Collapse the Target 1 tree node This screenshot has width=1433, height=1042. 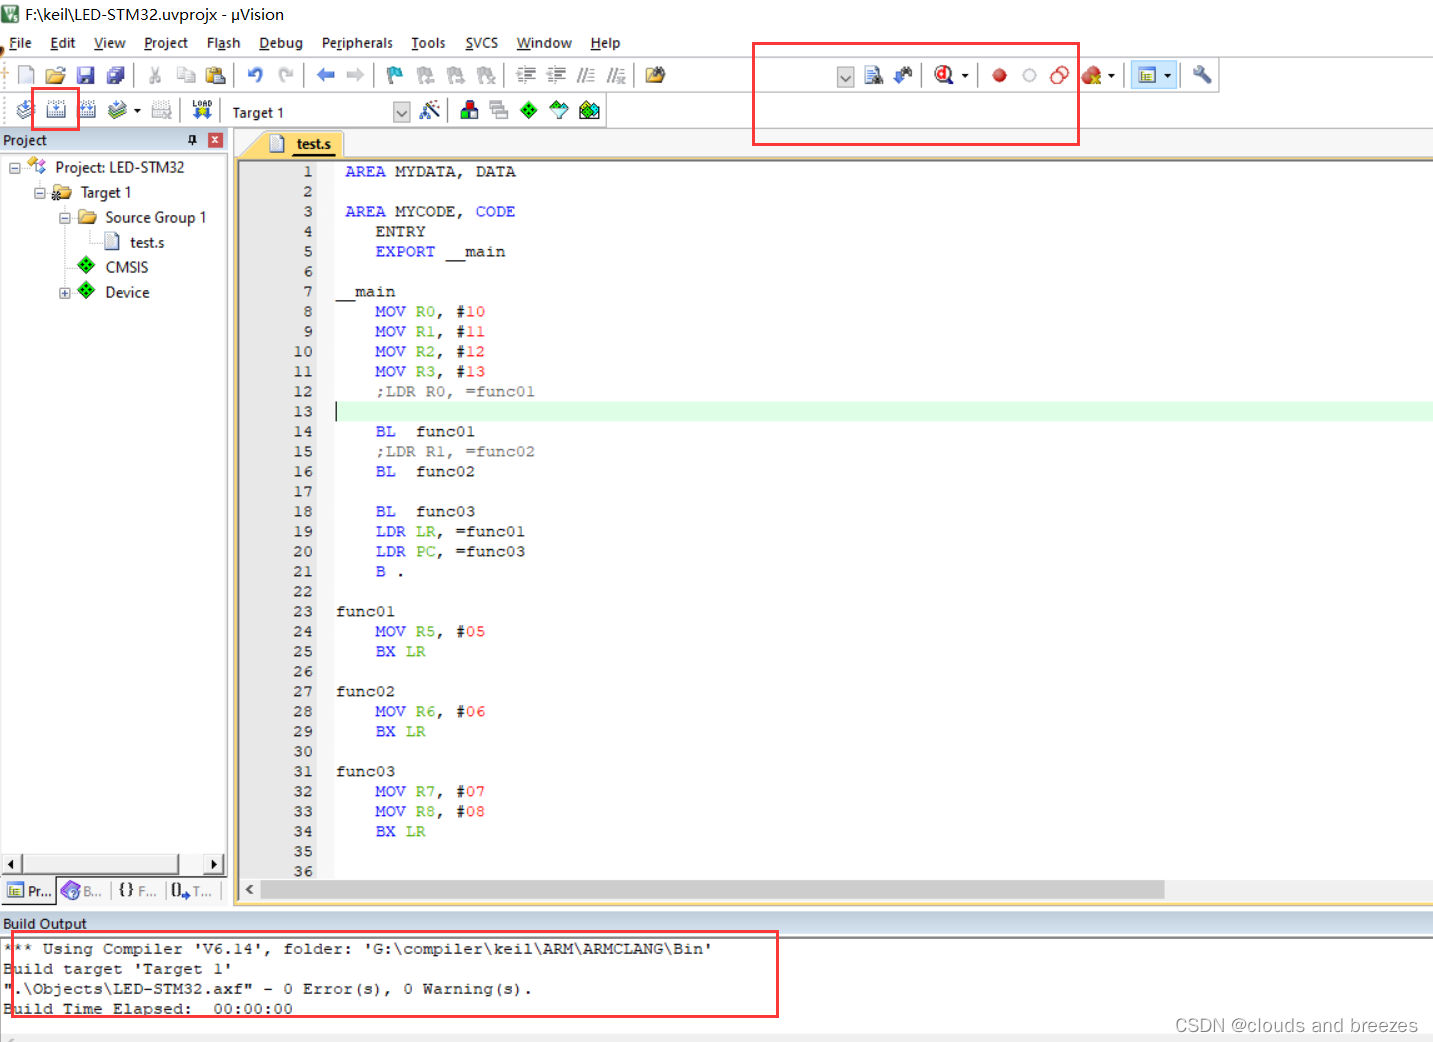[40, 193]
